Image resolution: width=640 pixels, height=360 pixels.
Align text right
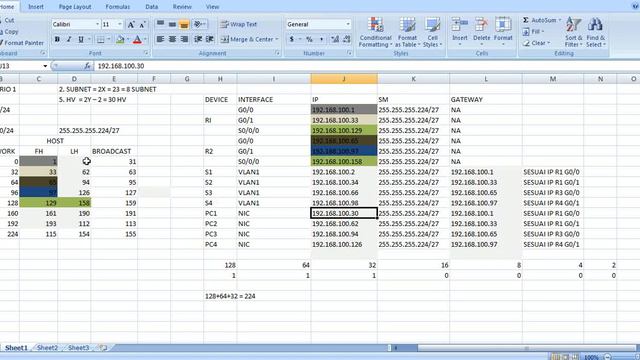[x=184, y=39]
